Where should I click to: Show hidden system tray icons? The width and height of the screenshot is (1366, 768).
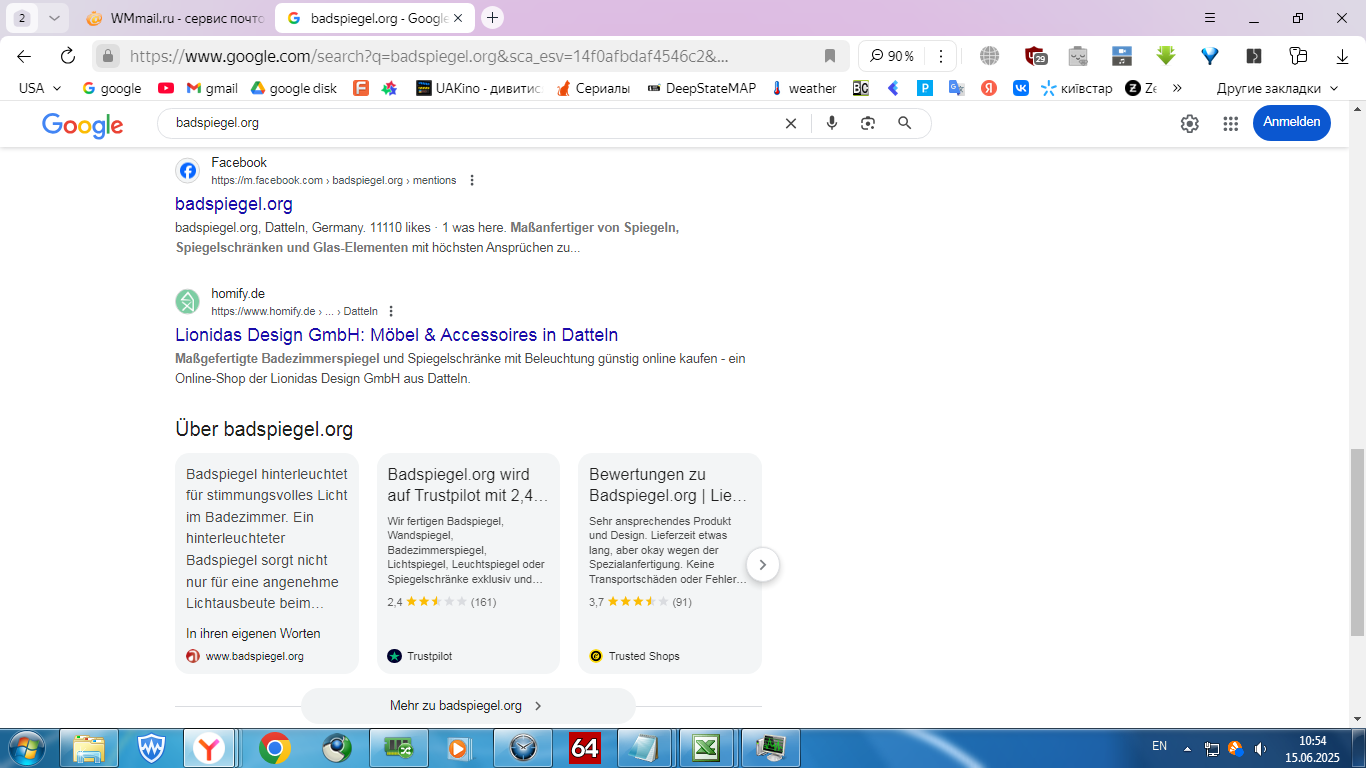click(x=1187, y=748)
